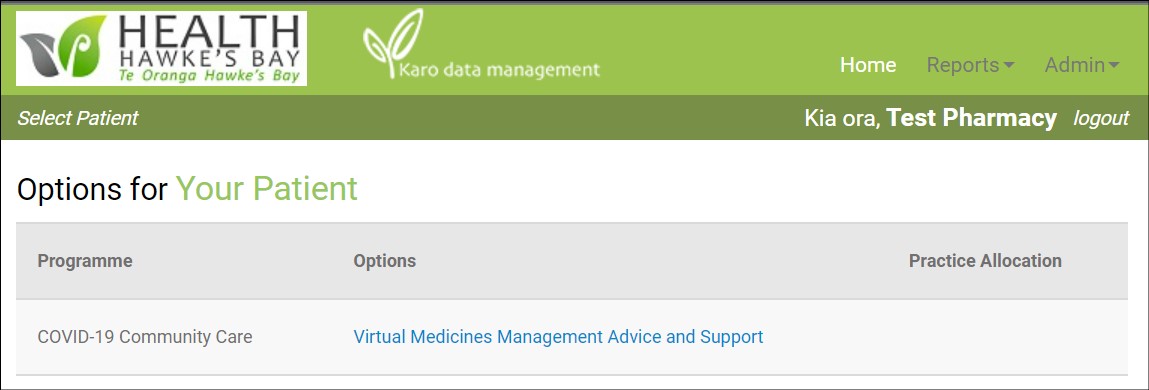
Task: Click the Programme column header
Action: [x=85, y=261]
